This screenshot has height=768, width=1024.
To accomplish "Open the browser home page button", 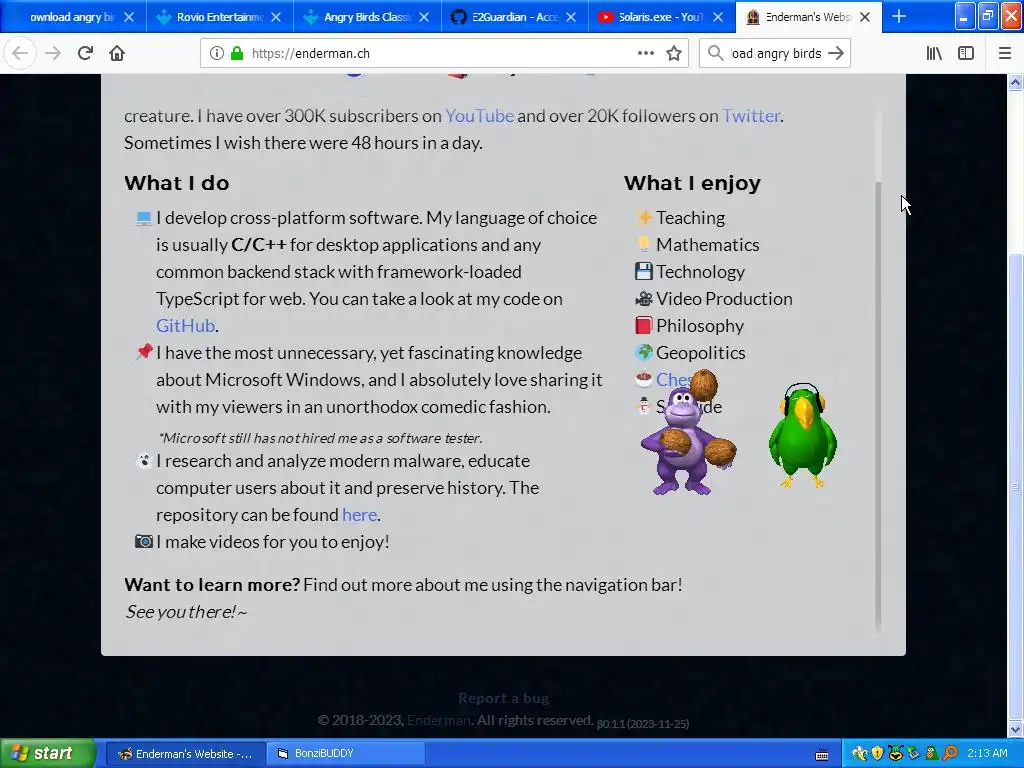I will [x=117, y=53].
